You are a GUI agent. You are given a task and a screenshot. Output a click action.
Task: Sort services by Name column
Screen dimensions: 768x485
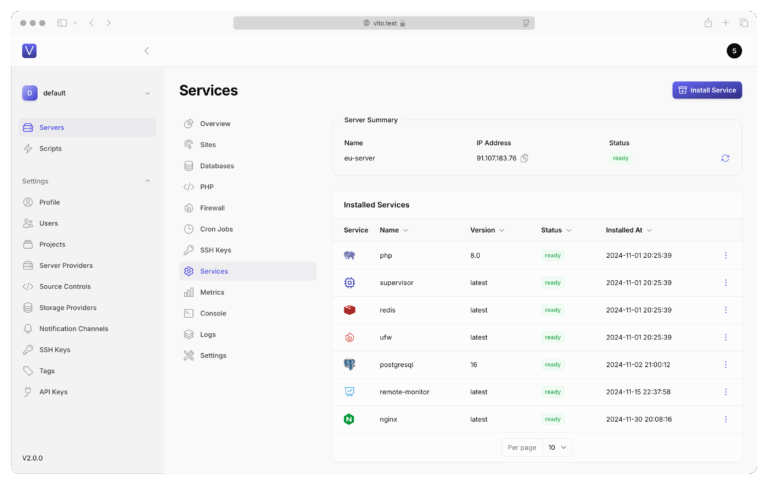[393, 230]
